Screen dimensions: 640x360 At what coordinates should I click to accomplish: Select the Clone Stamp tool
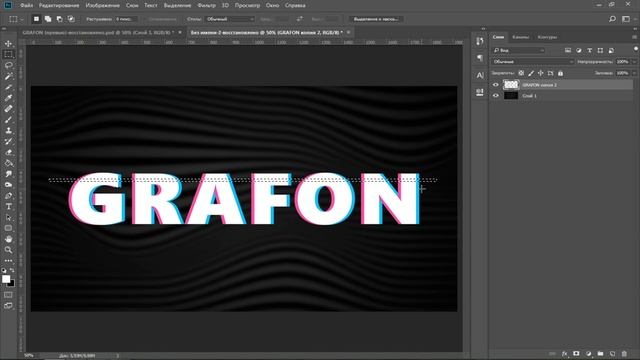click(8, 131)
